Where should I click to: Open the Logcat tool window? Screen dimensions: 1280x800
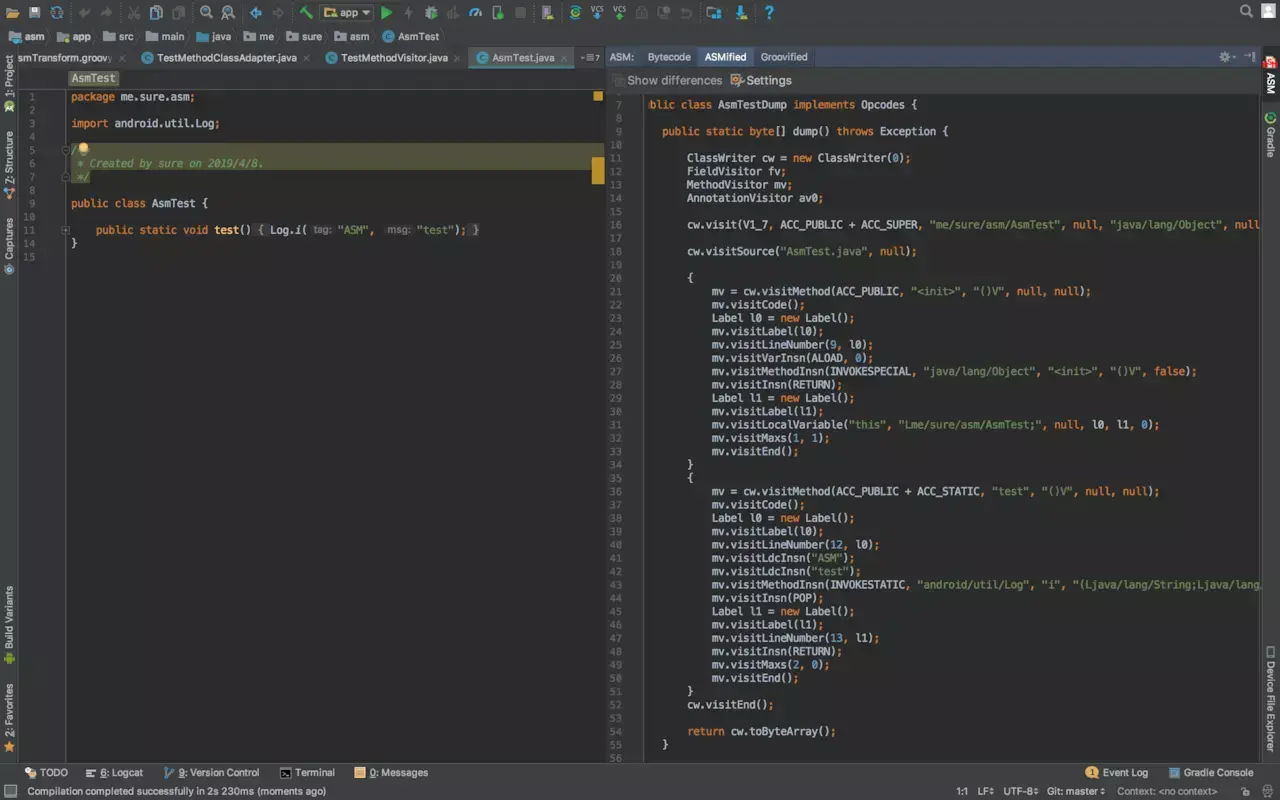tap(115, 773)
